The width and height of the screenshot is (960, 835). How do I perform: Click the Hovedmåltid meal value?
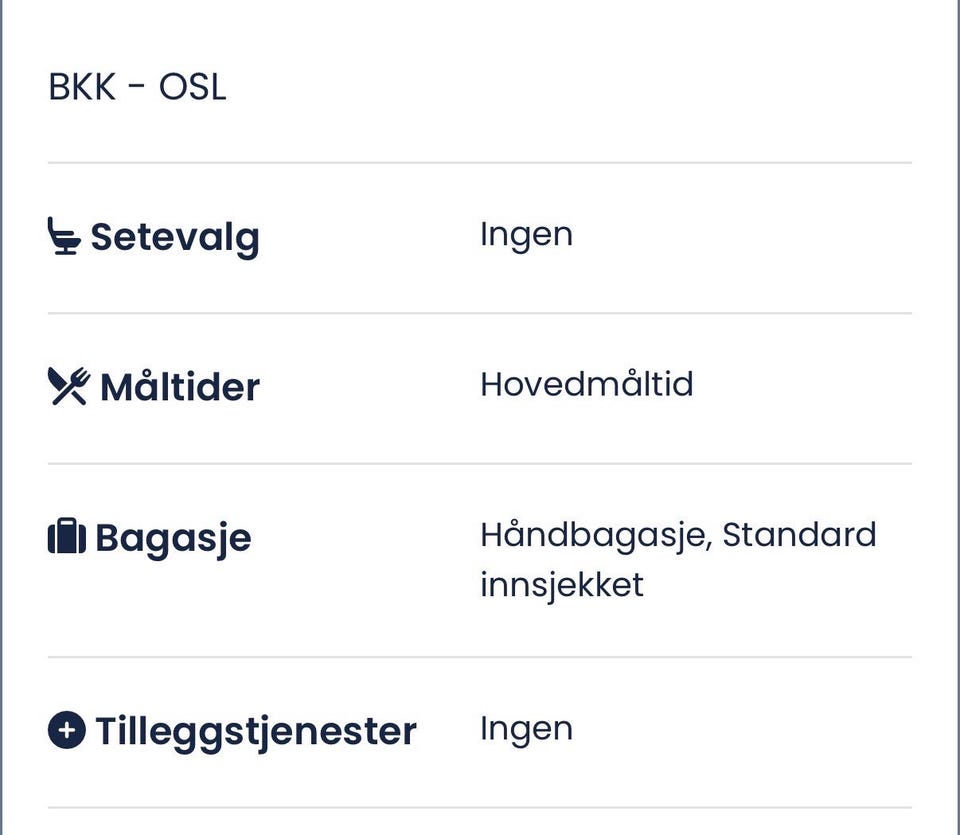586,384
